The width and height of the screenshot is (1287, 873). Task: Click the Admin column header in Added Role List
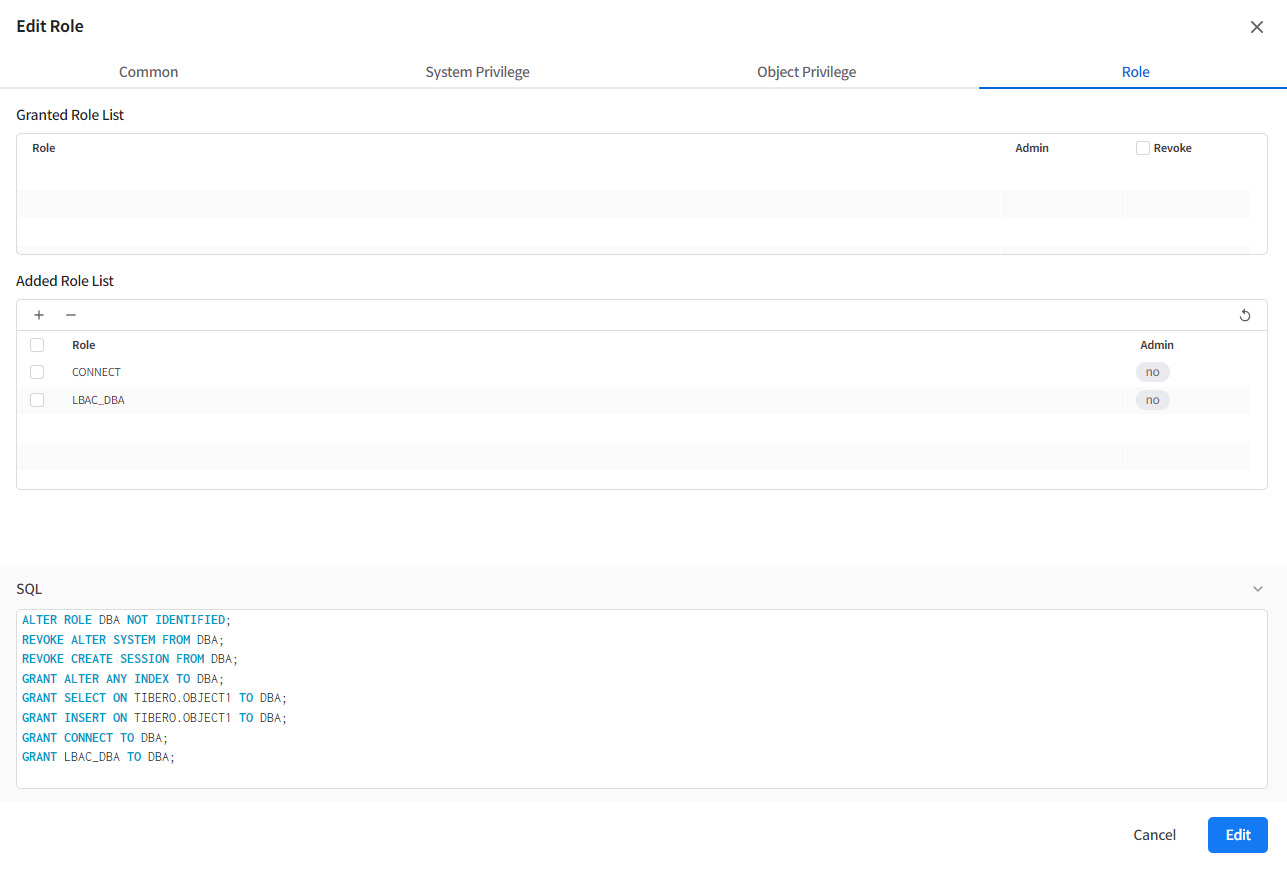point(1157,345)
